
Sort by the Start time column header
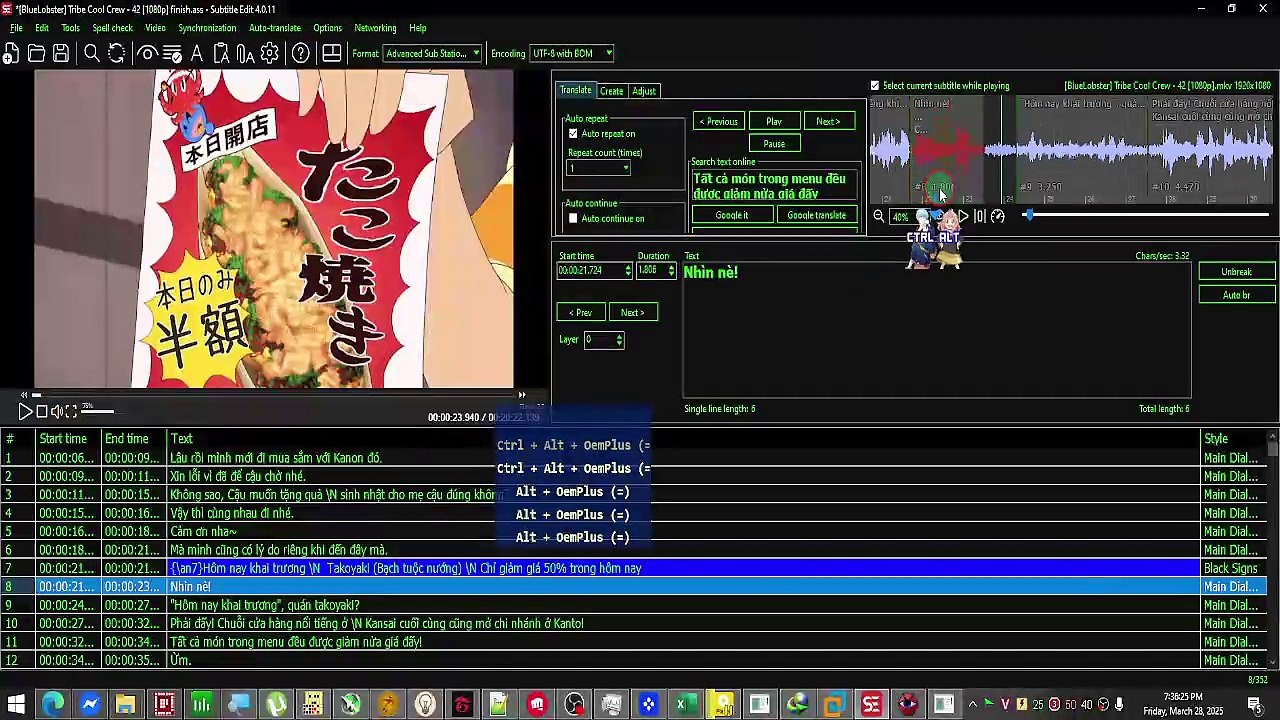tap(68, 439)
